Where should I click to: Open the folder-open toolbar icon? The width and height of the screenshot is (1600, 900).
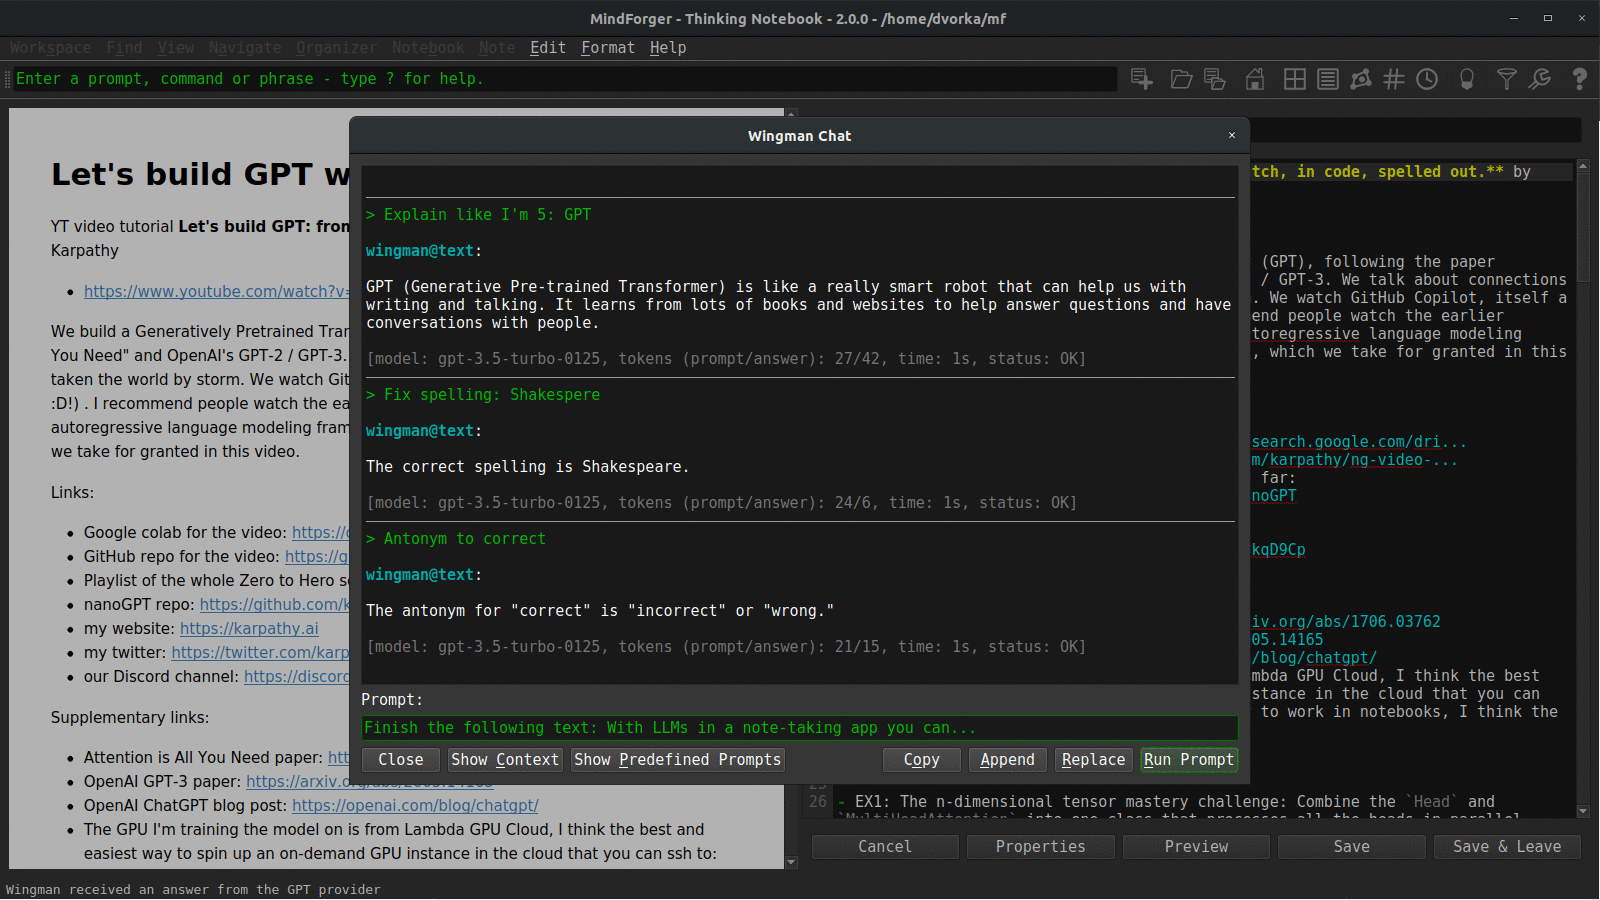[1181, 79]
